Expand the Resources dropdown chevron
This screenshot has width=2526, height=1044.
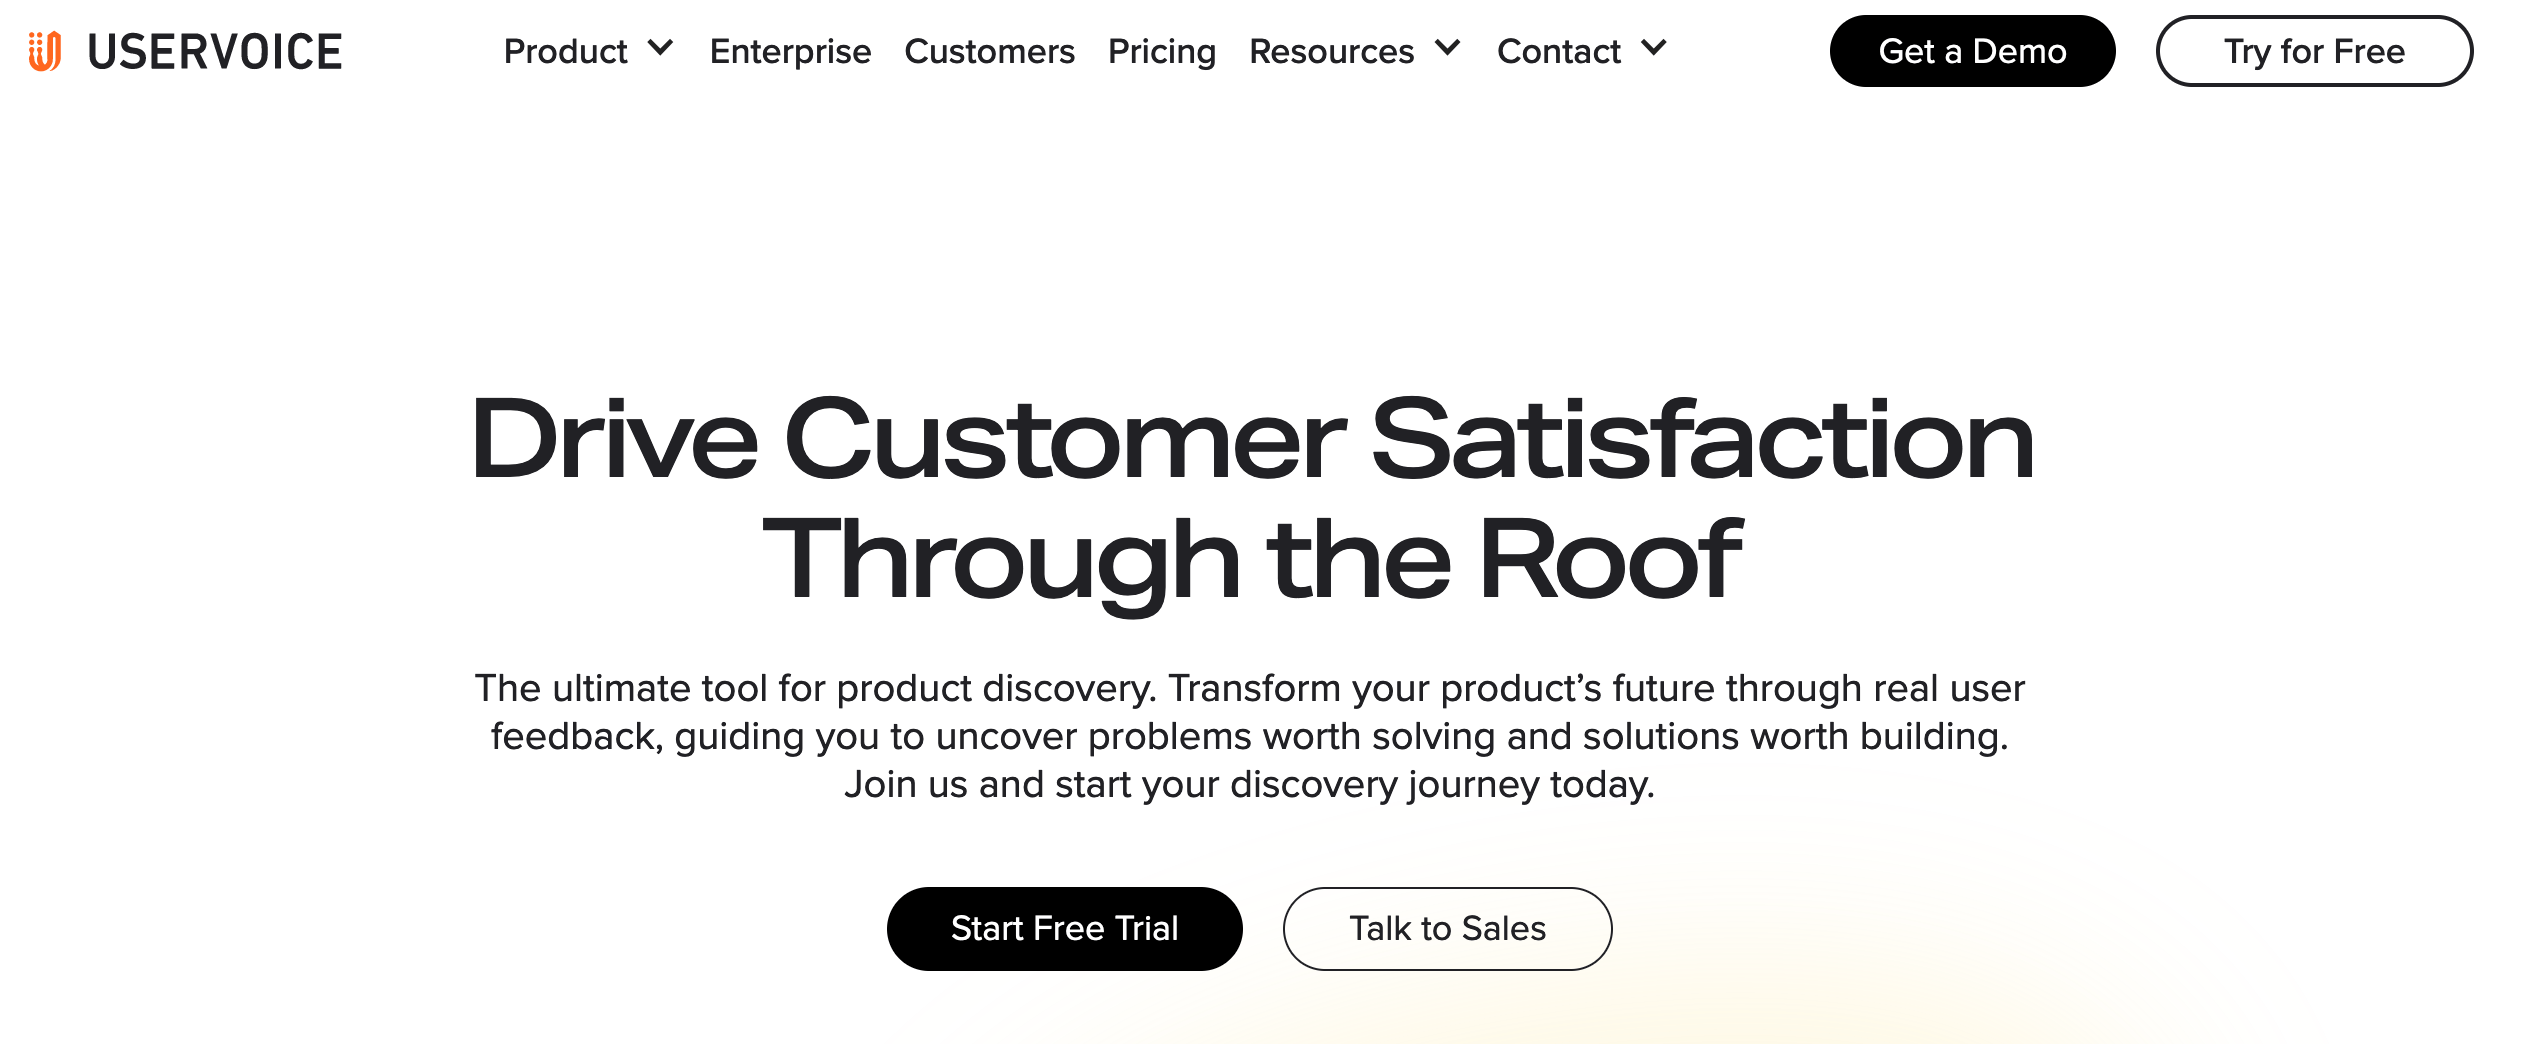1447,48
